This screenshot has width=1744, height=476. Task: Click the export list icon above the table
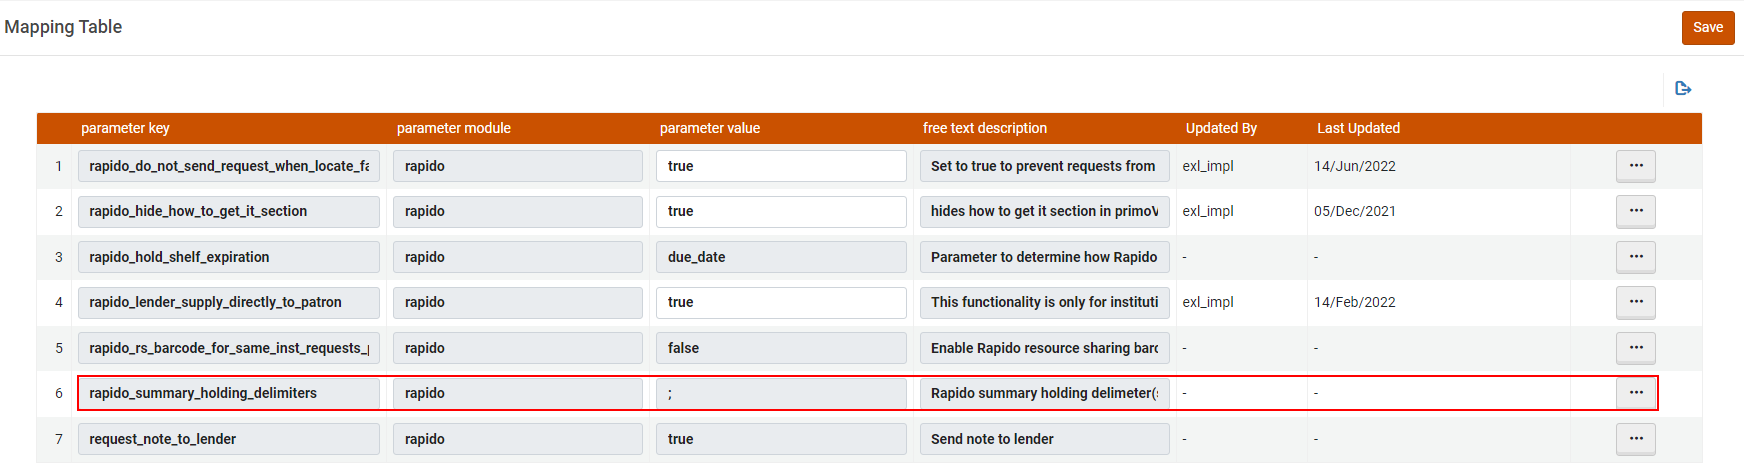point(1683,89)
